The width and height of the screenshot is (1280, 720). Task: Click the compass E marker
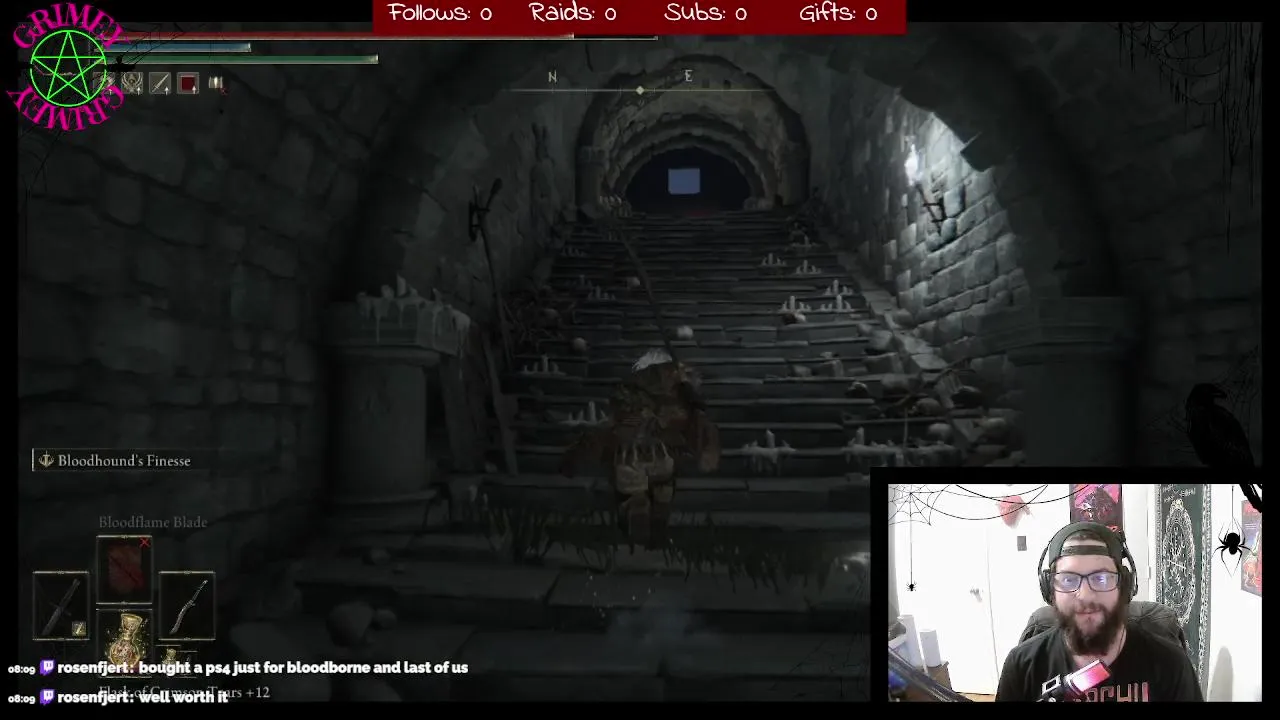688,77
